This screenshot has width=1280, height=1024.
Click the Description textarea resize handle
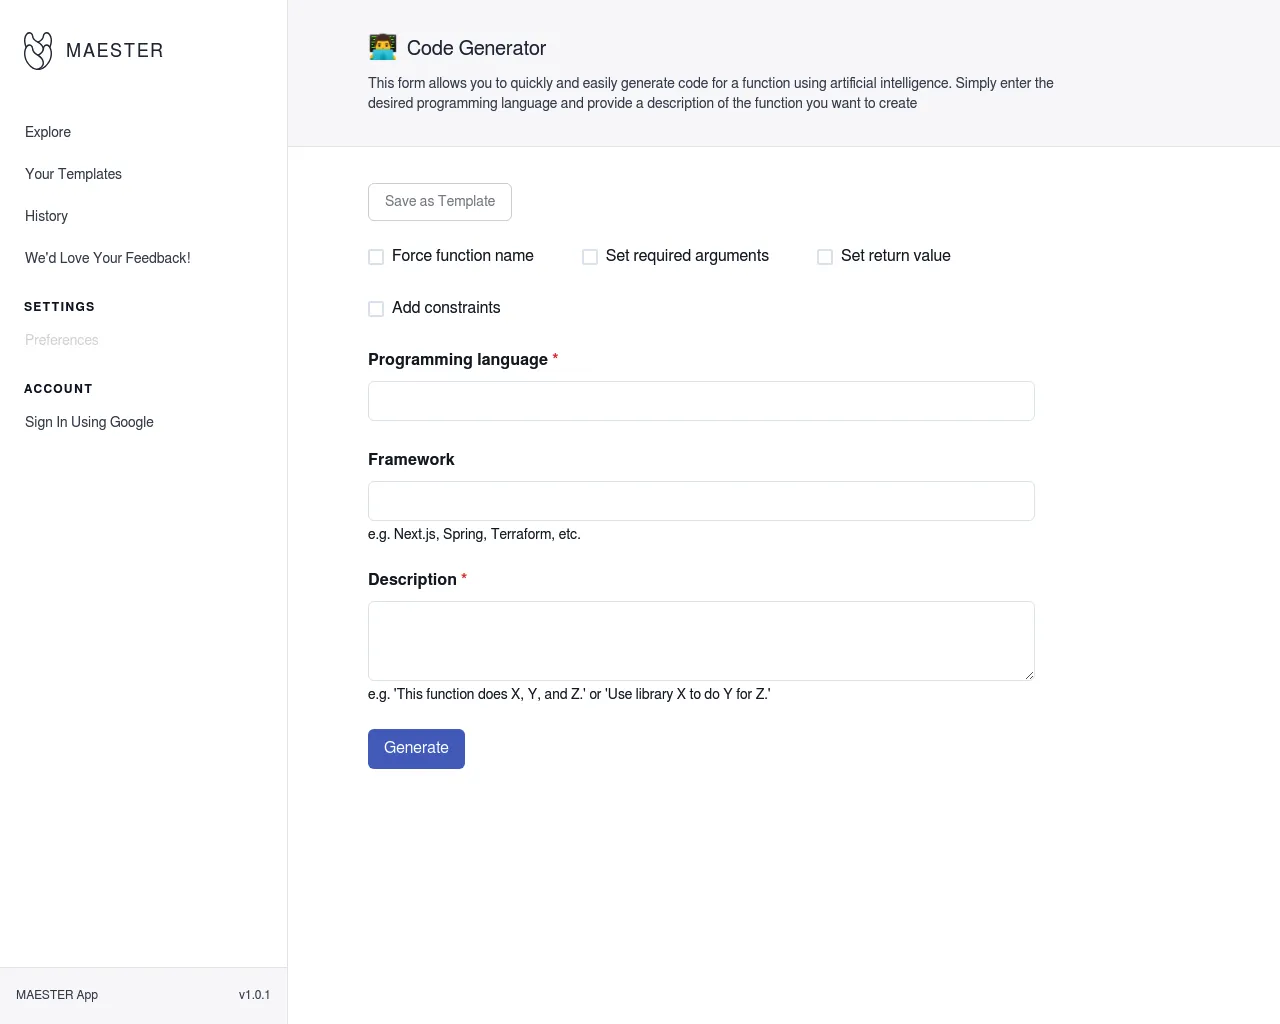click(x=1028, y=675)
